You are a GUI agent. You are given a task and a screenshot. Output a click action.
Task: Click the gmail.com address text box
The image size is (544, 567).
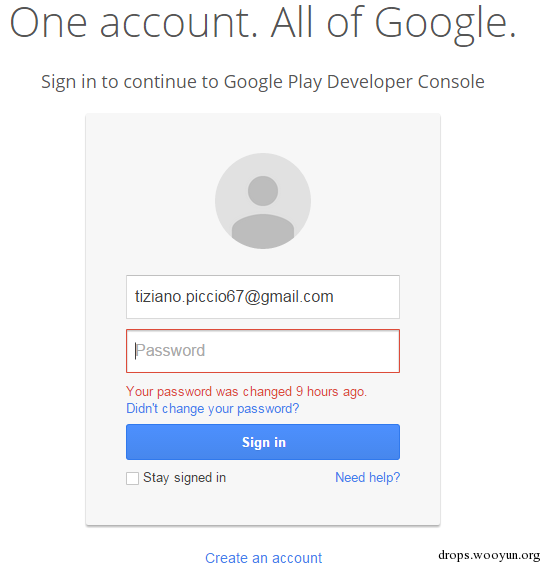pos(263,297)
